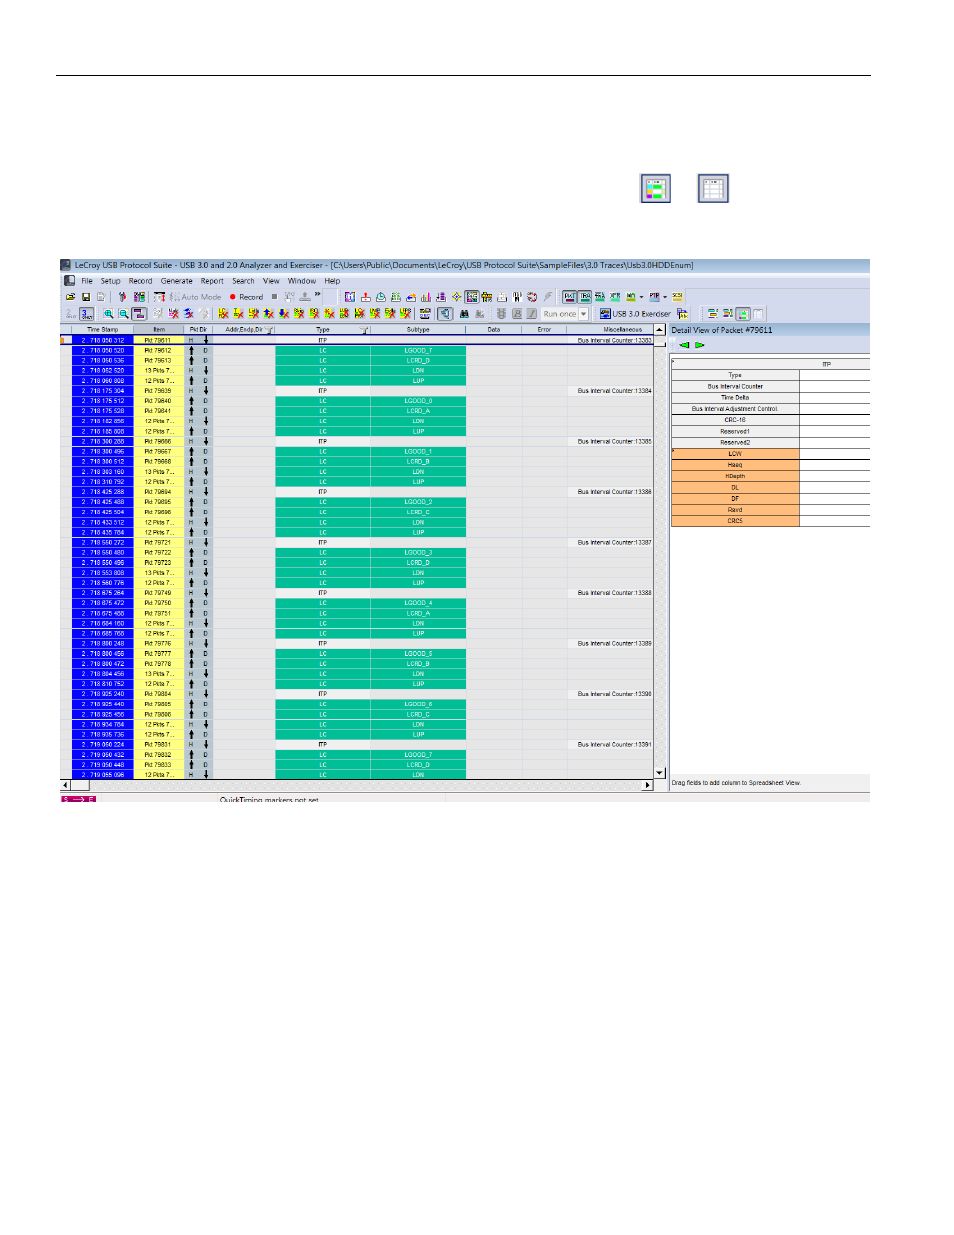Select the Bus Interval Counter field in Detail View
The height and width of the screenshot is (1235, 954).
(x=735, y=386)
